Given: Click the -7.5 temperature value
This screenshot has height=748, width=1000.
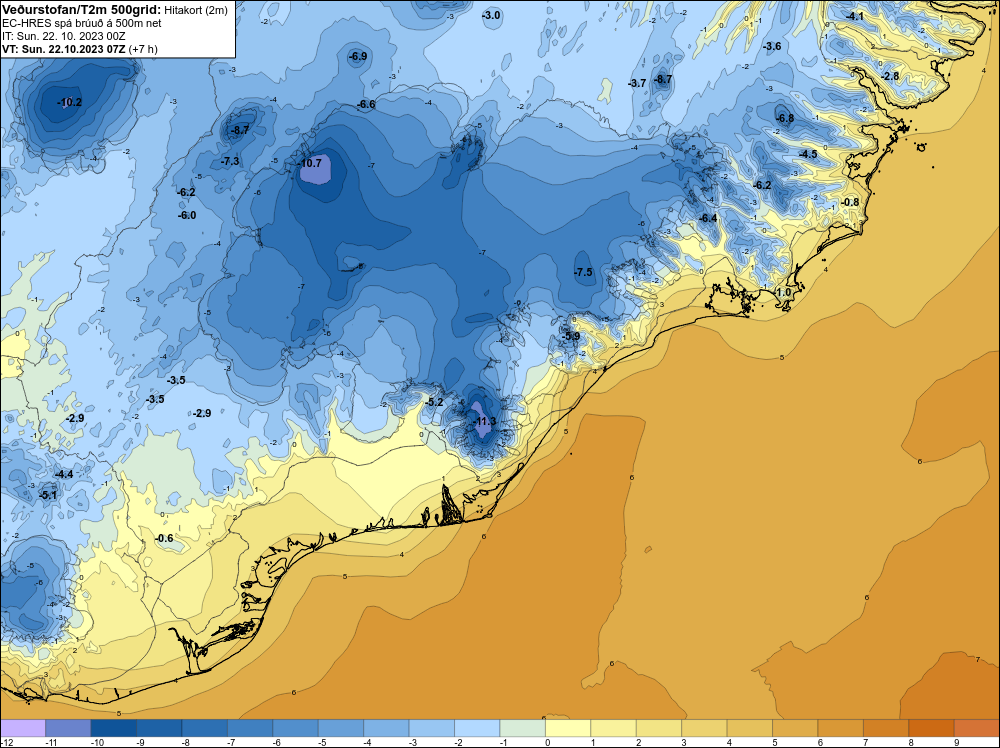Looking at the screenshot, I should point(583,272).
